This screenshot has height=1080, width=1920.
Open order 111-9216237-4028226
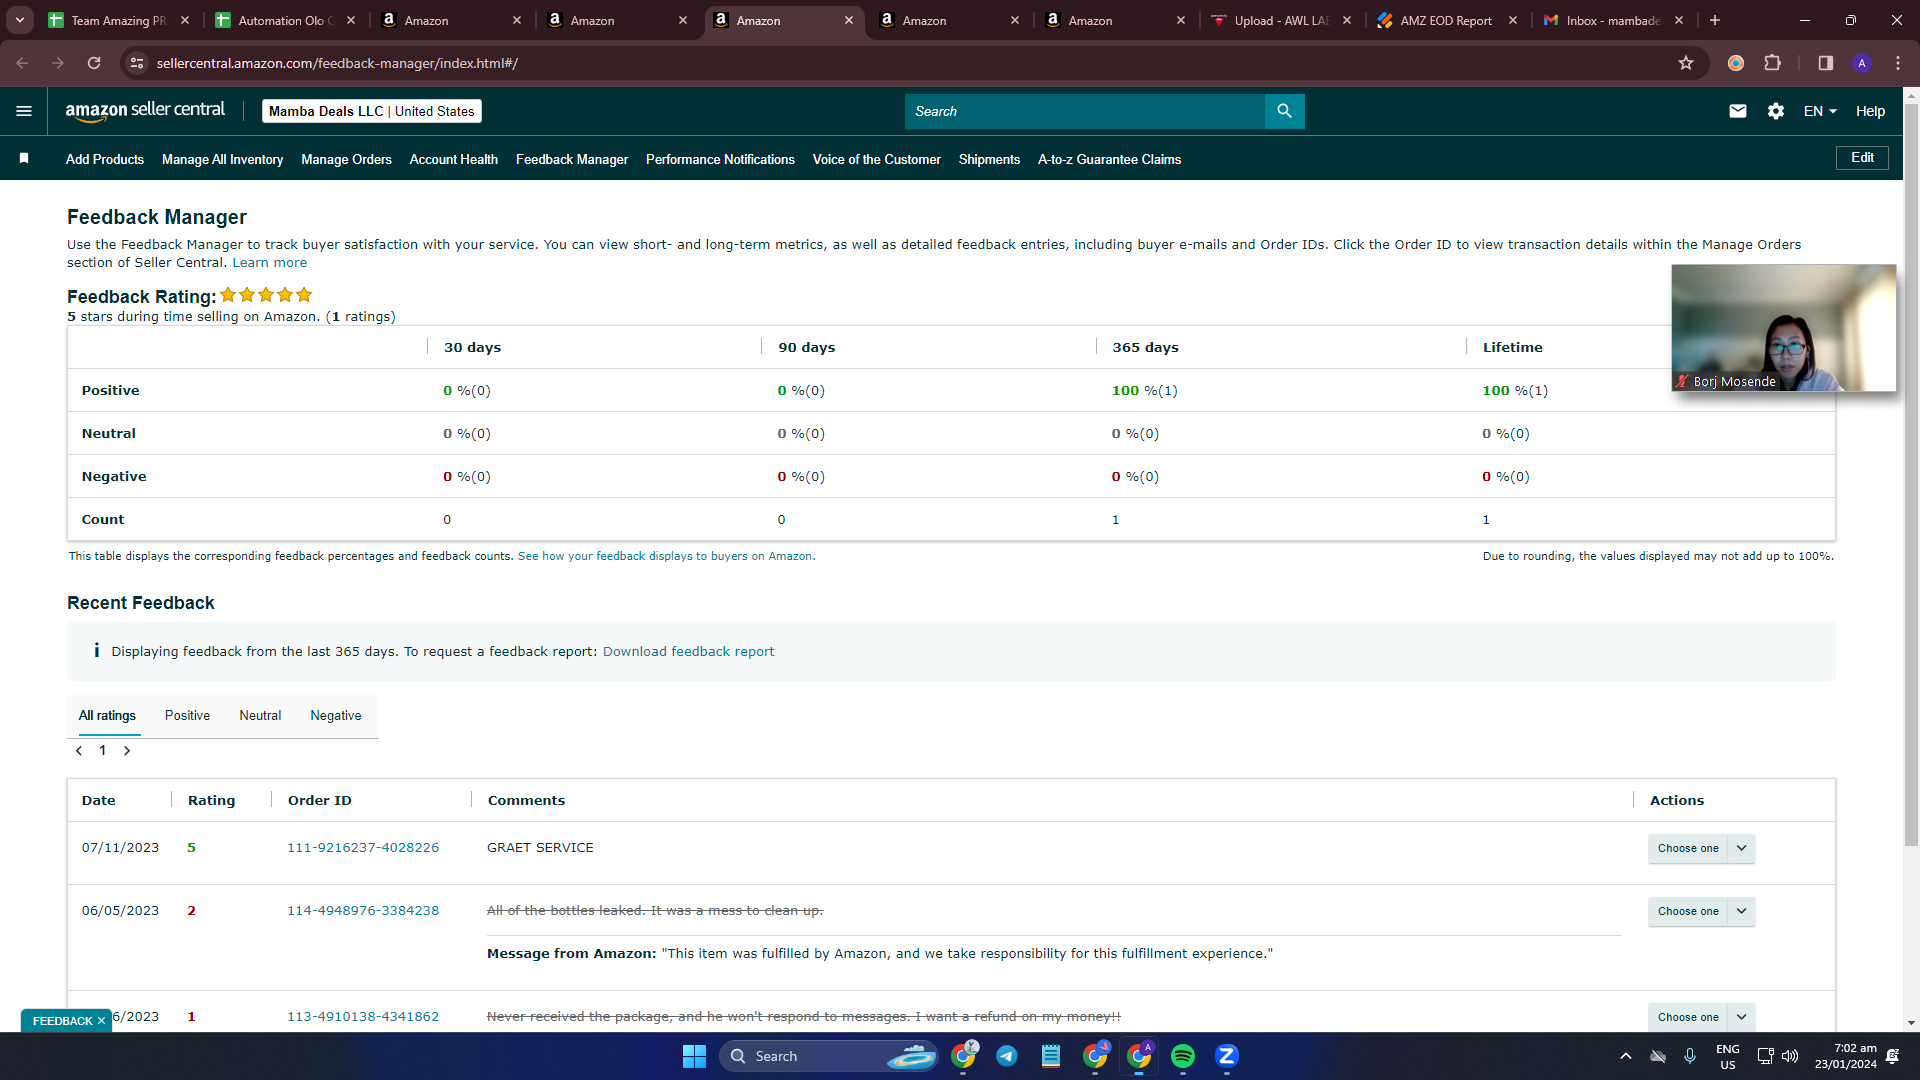click(363, 848)
